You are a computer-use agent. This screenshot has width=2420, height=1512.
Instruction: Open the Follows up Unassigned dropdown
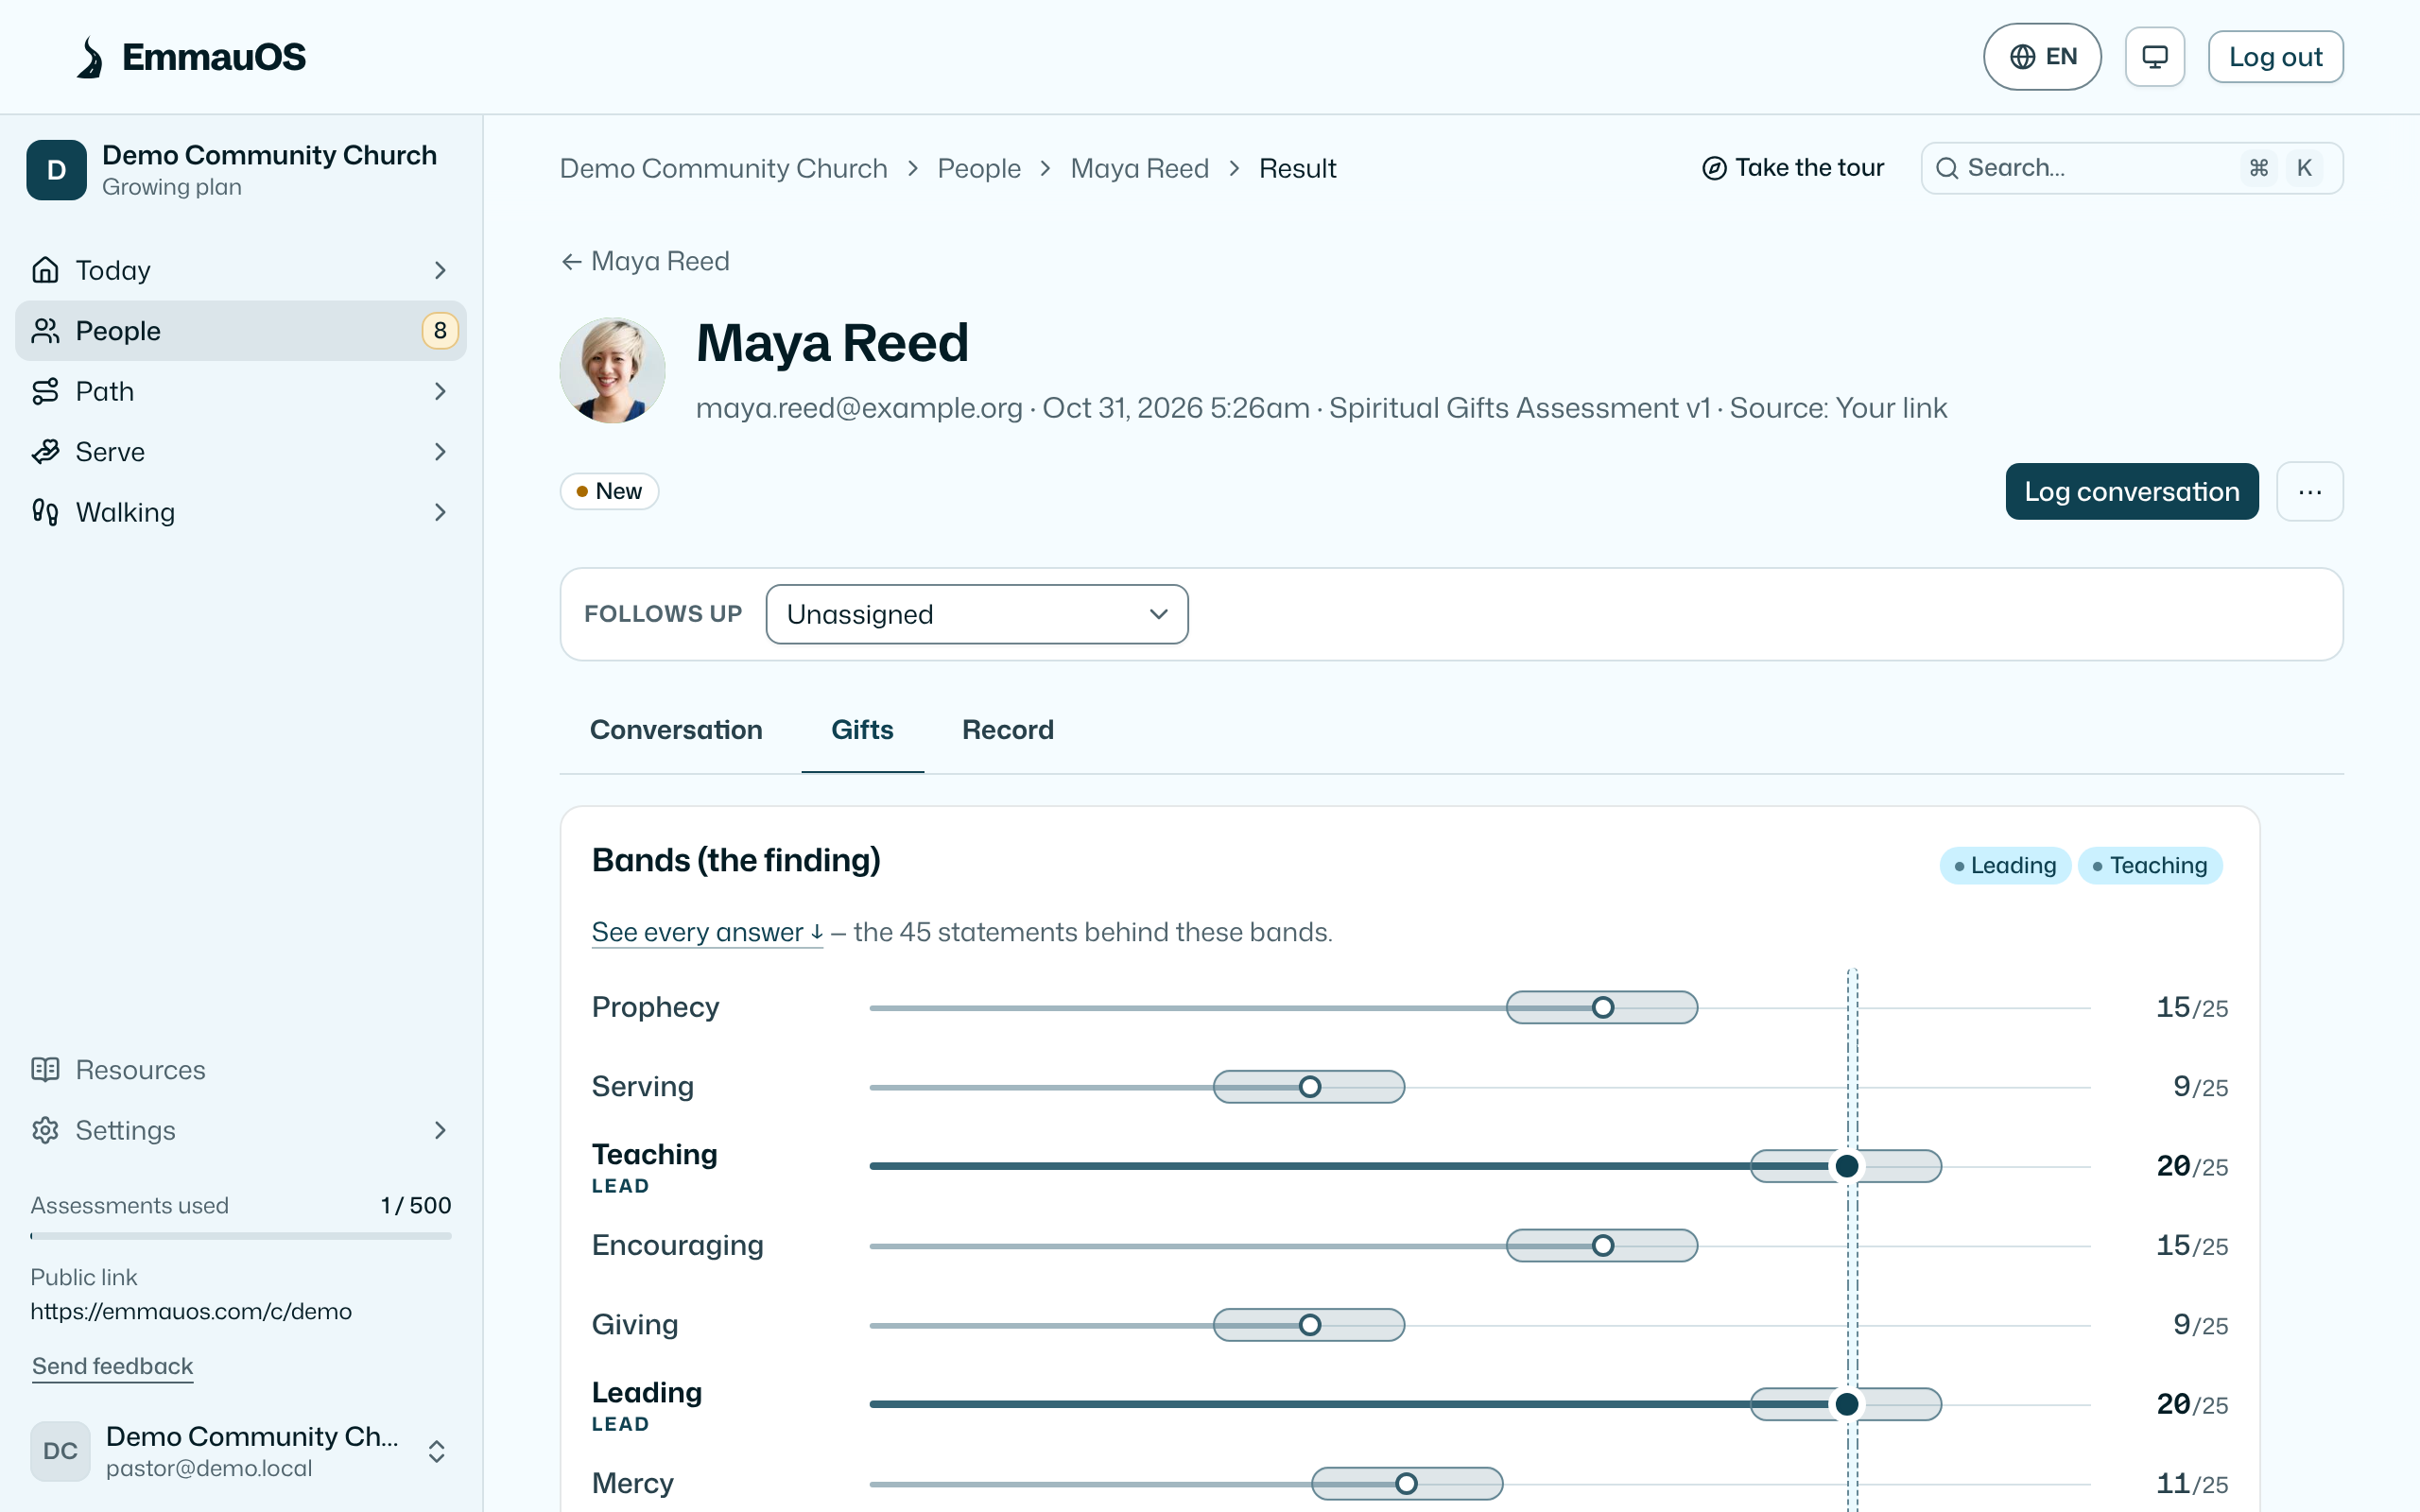[977, 614]
